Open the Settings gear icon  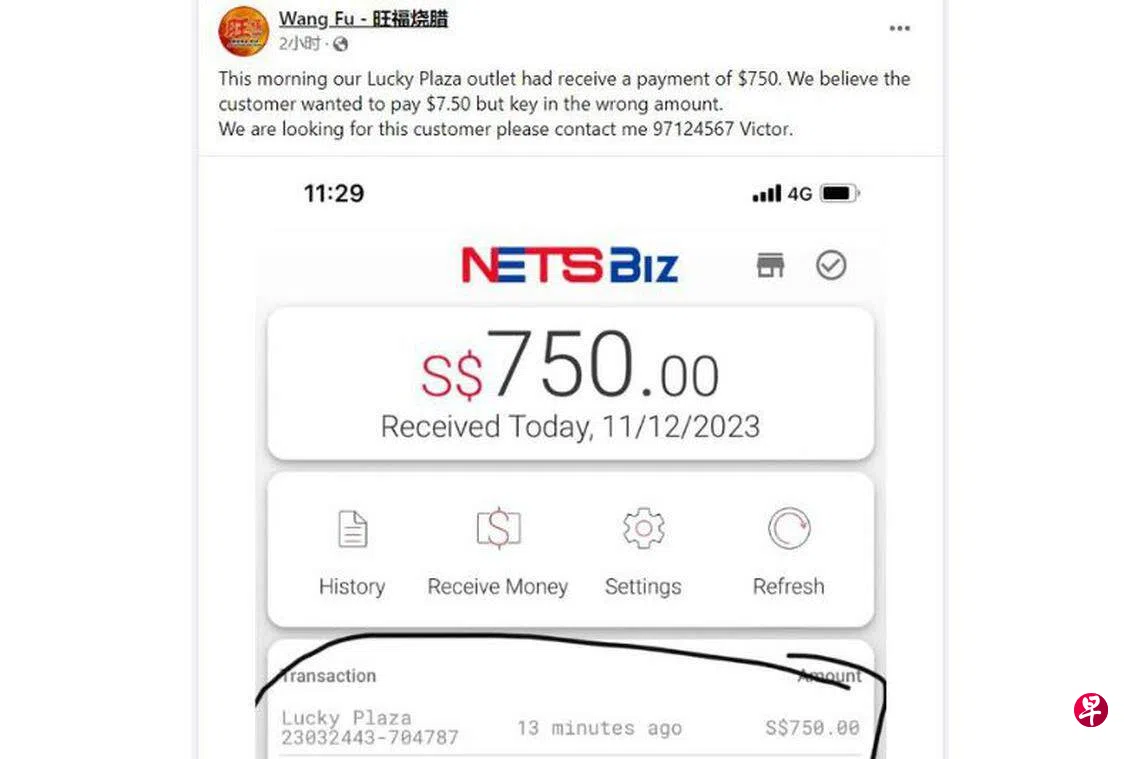(x=643, y=529)
